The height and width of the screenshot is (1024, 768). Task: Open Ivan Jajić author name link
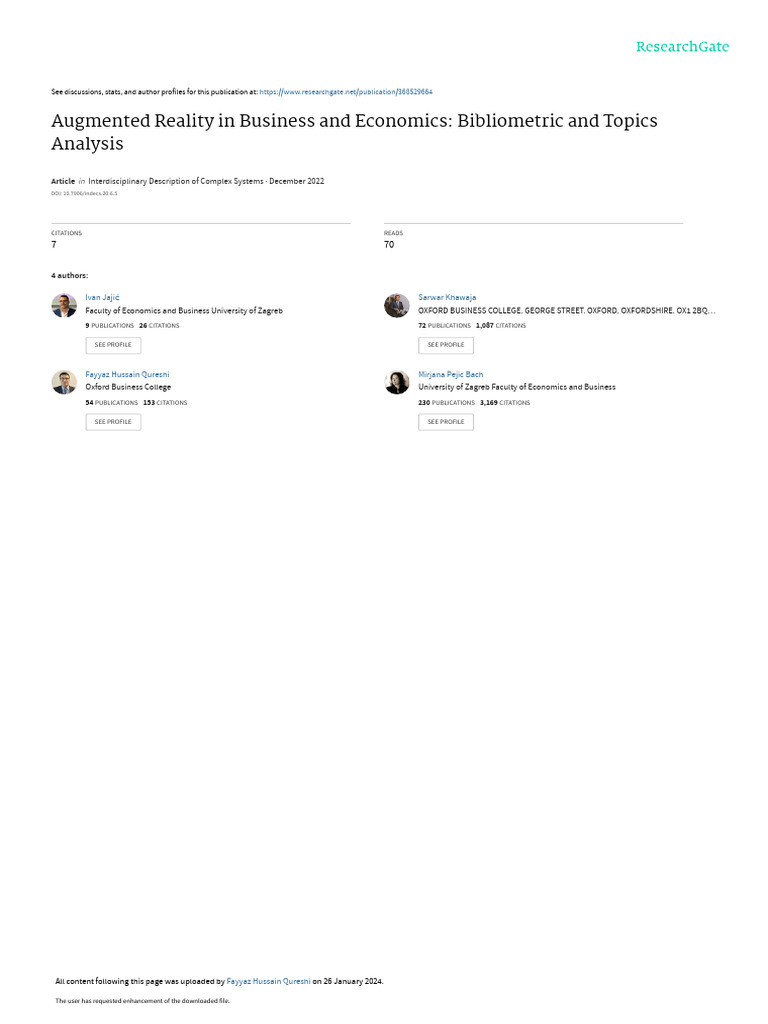pyautogui.click(x=103, y=298)
